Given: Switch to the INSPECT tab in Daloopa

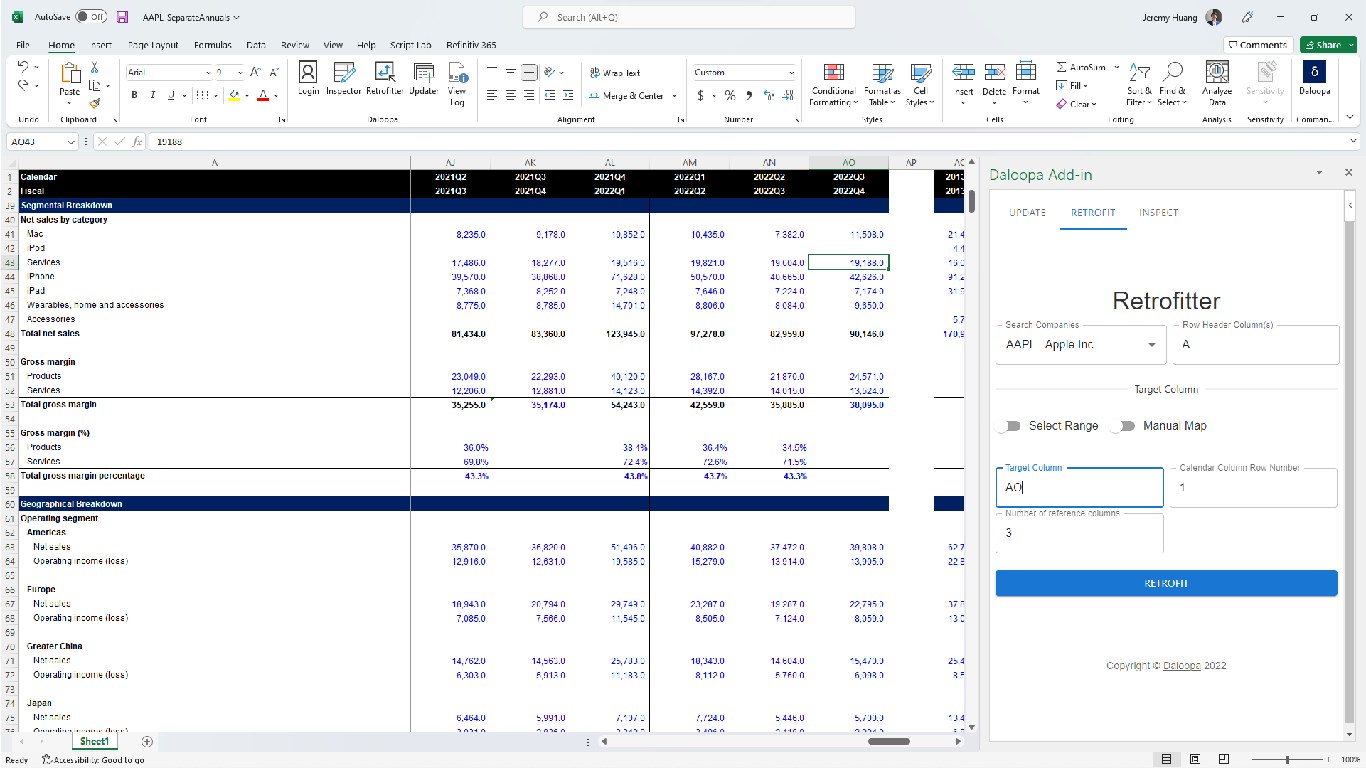Looking at the screenshot, I should [1158, 212].
